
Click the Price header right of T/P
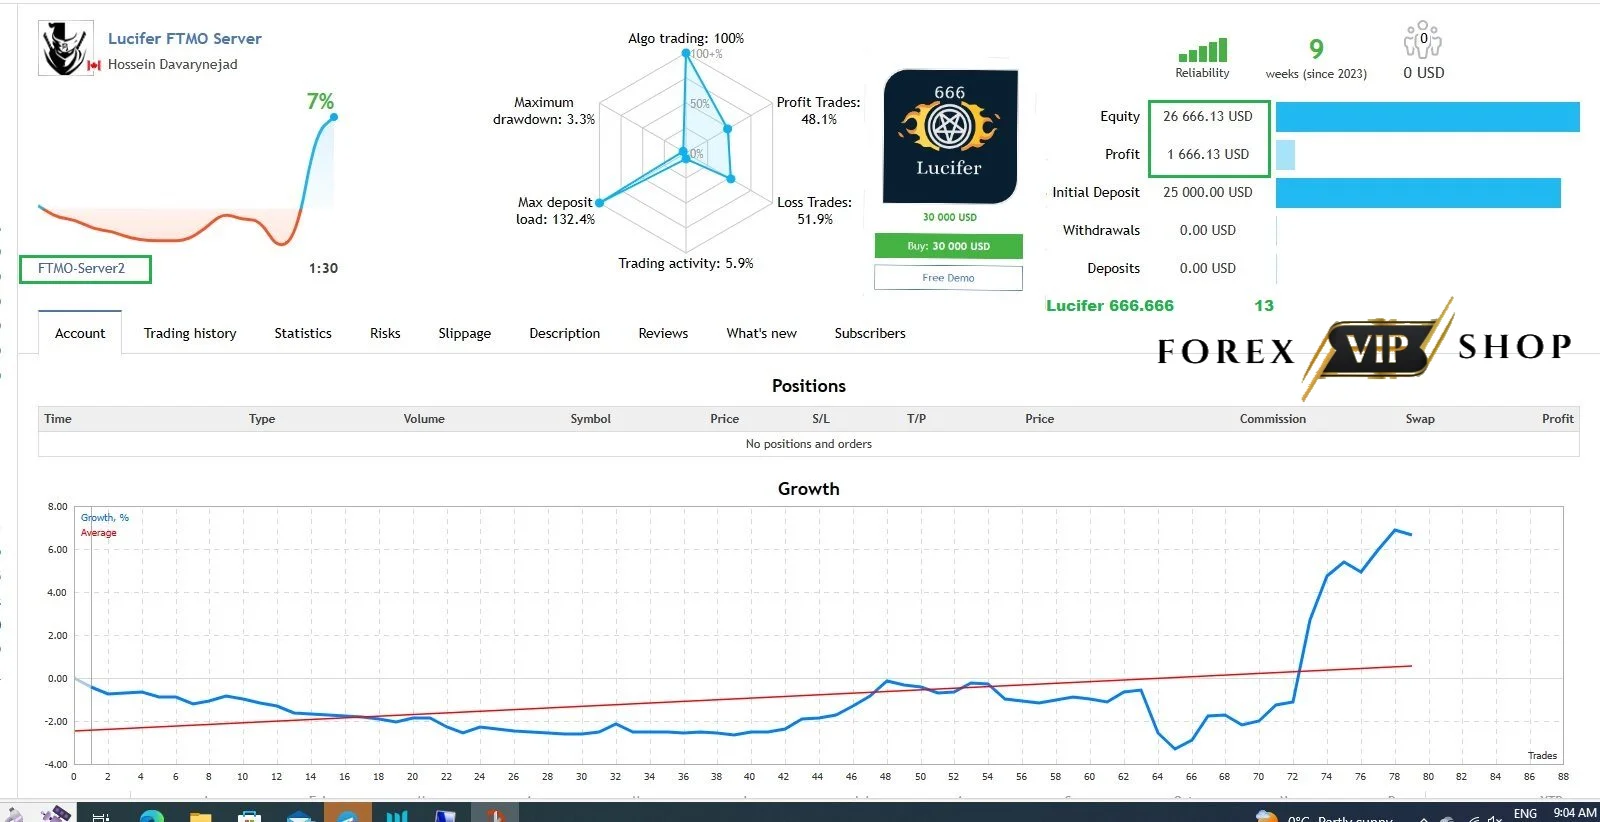(x=1039, y=419)
